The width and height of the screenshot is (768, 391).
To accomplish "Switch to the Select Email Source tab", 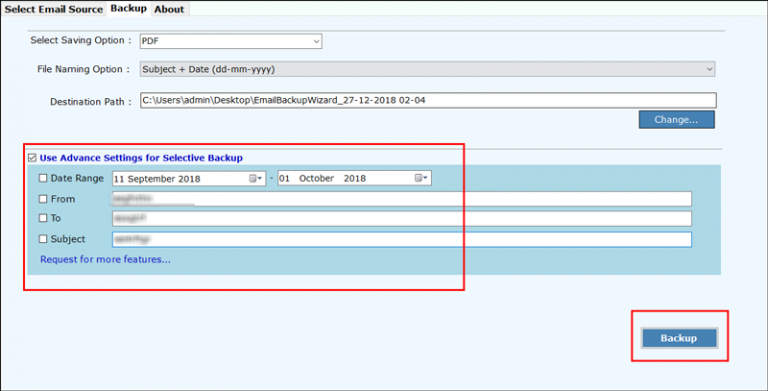I will point(53,9).
